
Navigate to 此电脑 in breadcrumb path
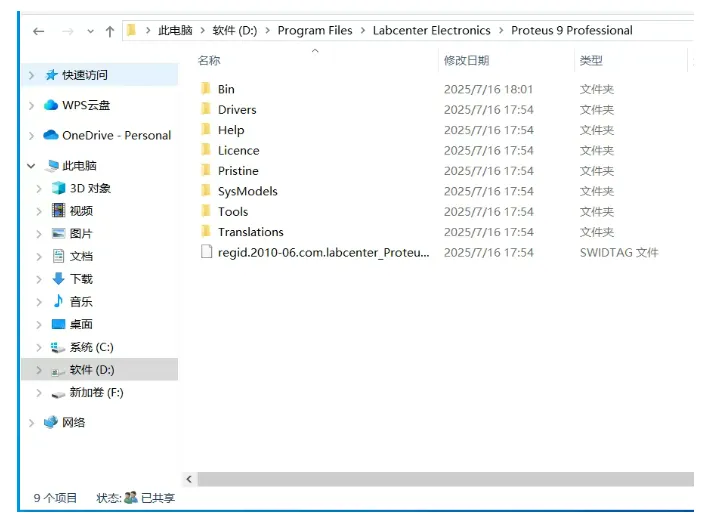[175, 31]
